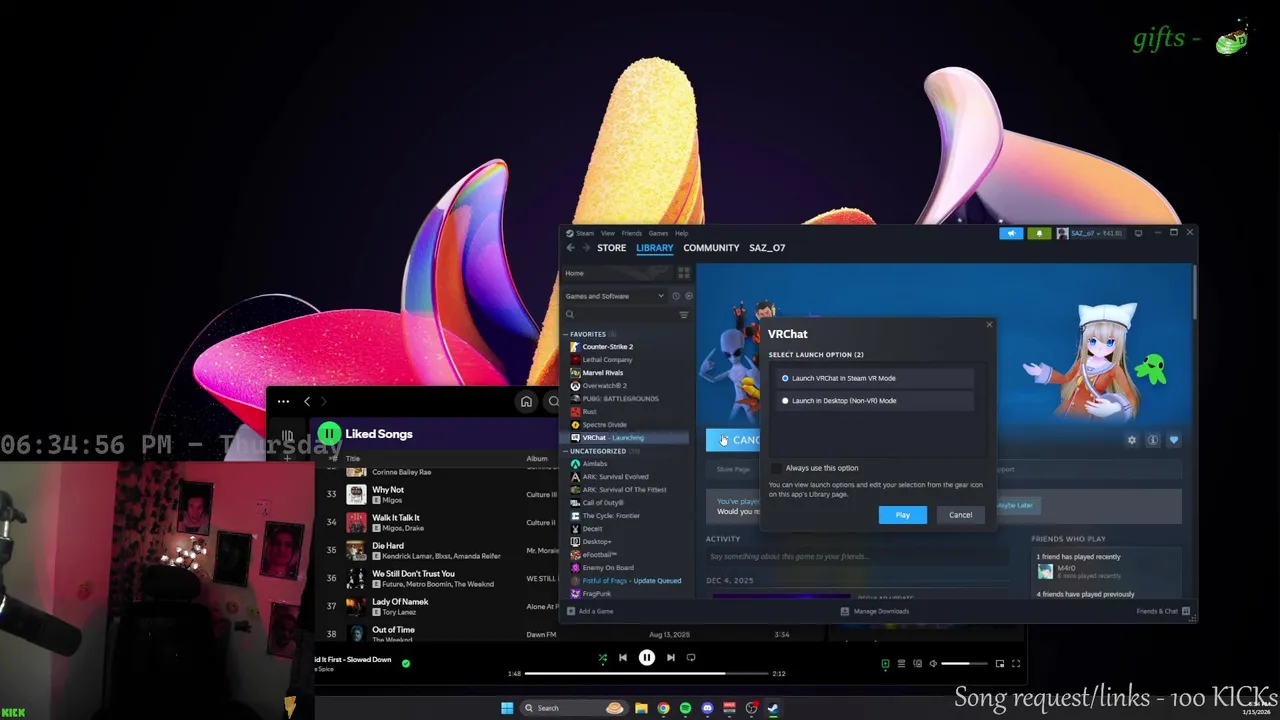
Task: Switch to Steam collections grid view icon
Action: (684, 273)
